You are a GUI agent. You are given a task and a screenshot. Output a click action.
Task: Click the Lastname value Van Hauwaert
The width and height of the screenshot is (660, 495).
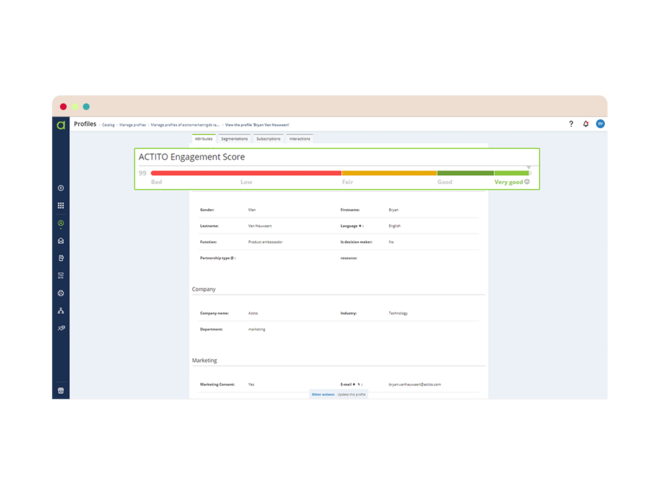tap(260, 226)
